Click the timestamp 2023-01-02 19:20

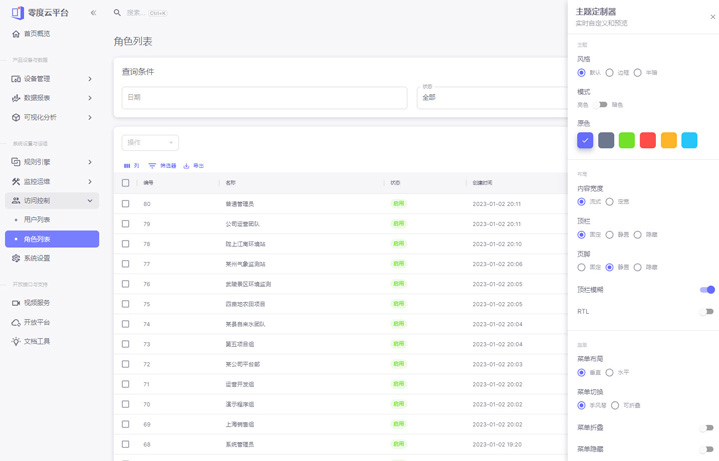[x=497, y=444]
